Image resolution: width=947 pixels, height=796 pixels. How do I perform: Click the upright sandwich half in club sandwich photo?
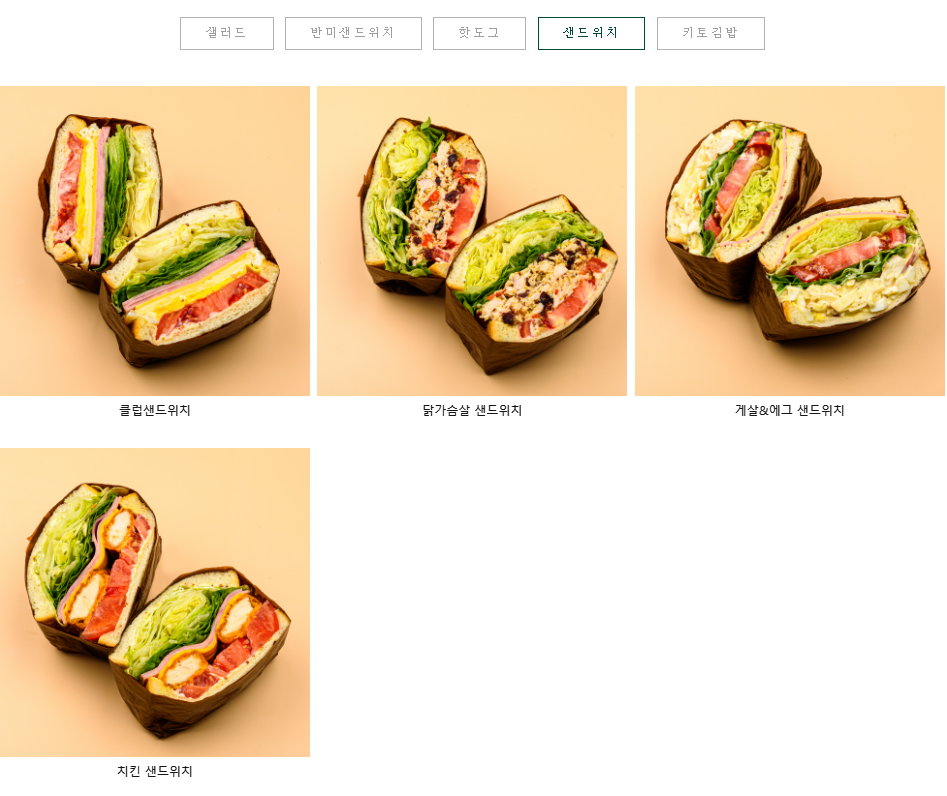pos(101,199)
